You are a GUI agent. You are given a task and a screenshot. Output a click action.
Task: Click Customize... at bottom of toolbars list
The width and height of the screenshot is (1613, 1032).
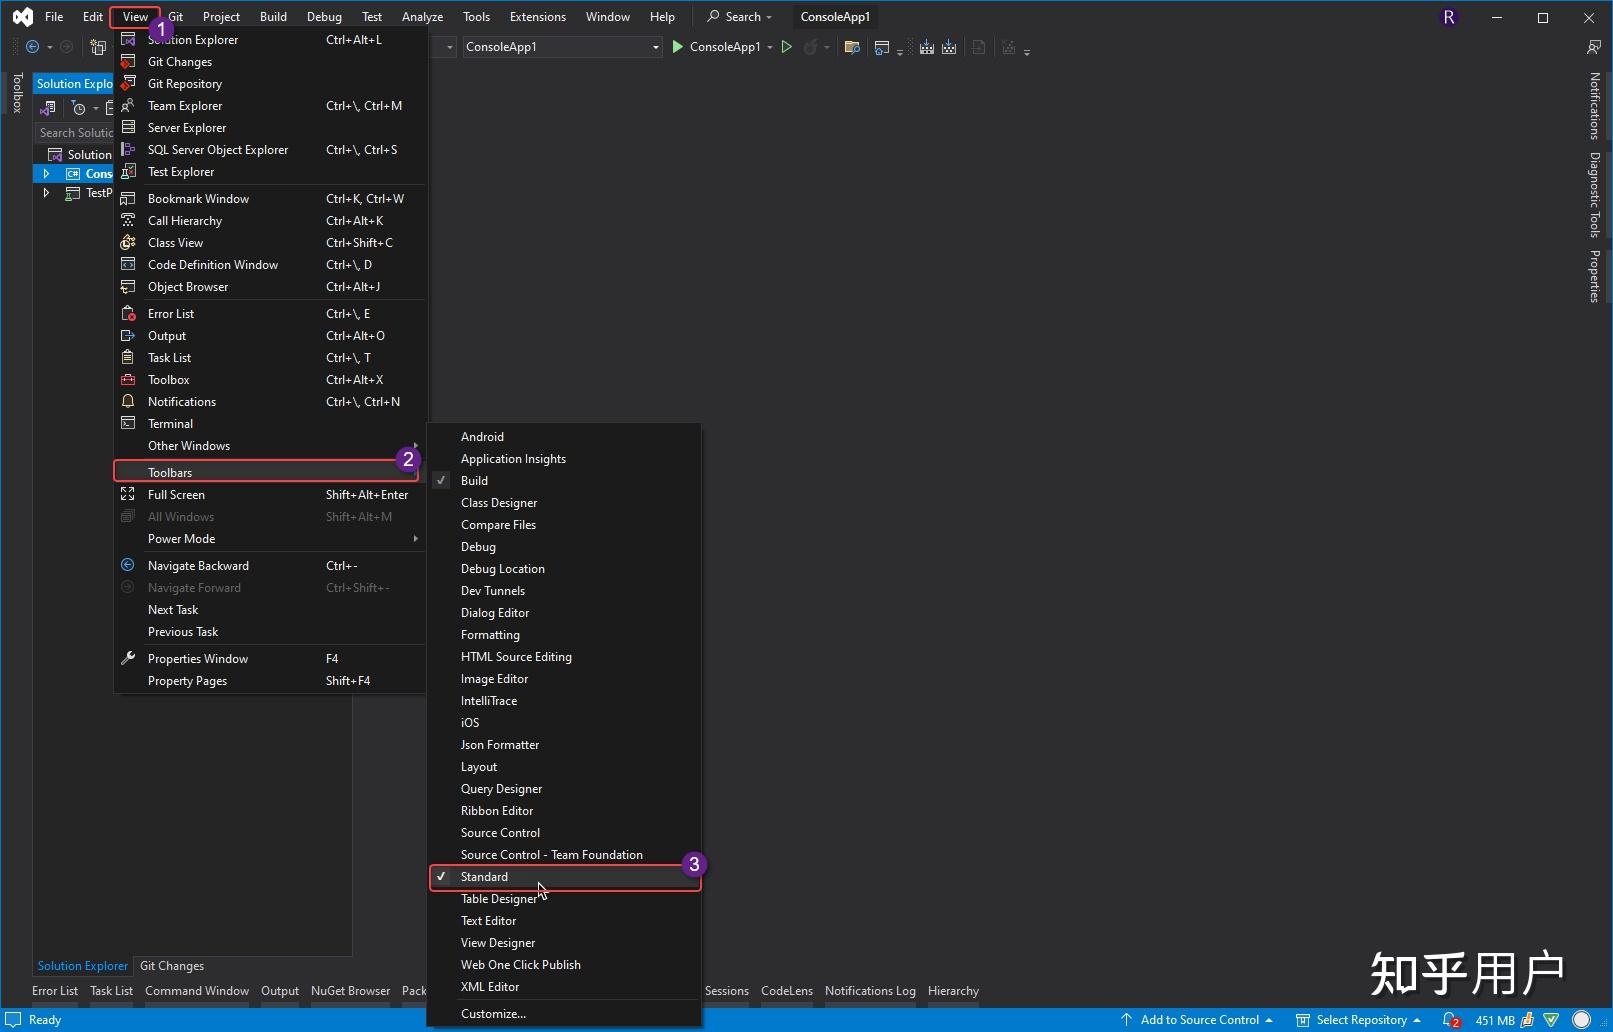point(493,1014)
